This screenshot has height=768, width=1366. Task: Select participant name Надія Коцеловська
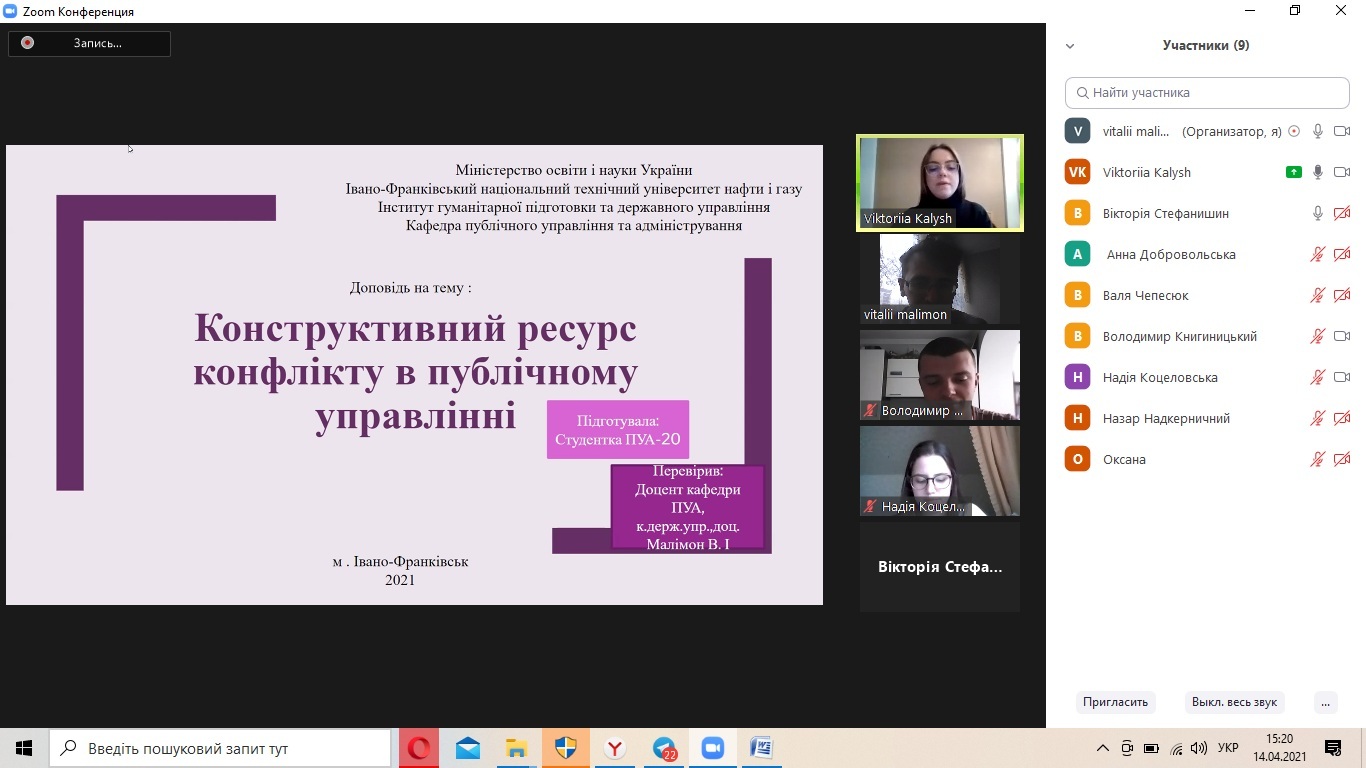click(x=1160, y=377)
